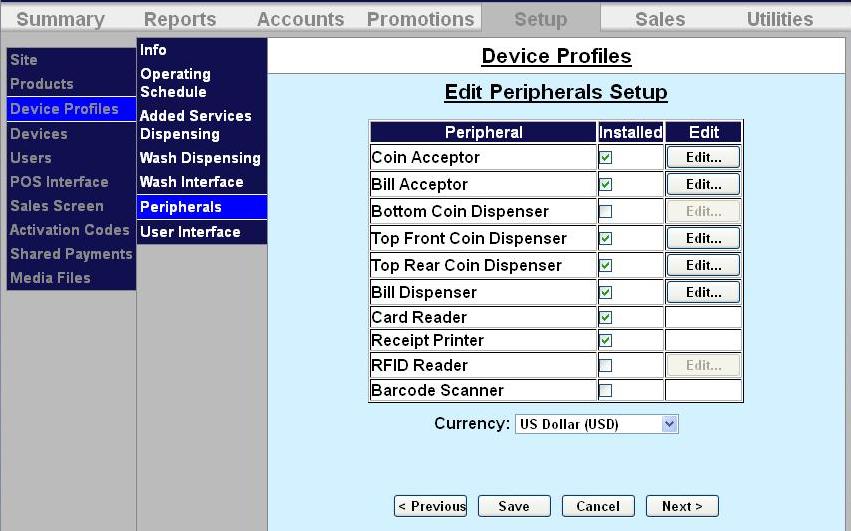
Task: Edit the Top Front Coin Dispenser
Action: 703,238
